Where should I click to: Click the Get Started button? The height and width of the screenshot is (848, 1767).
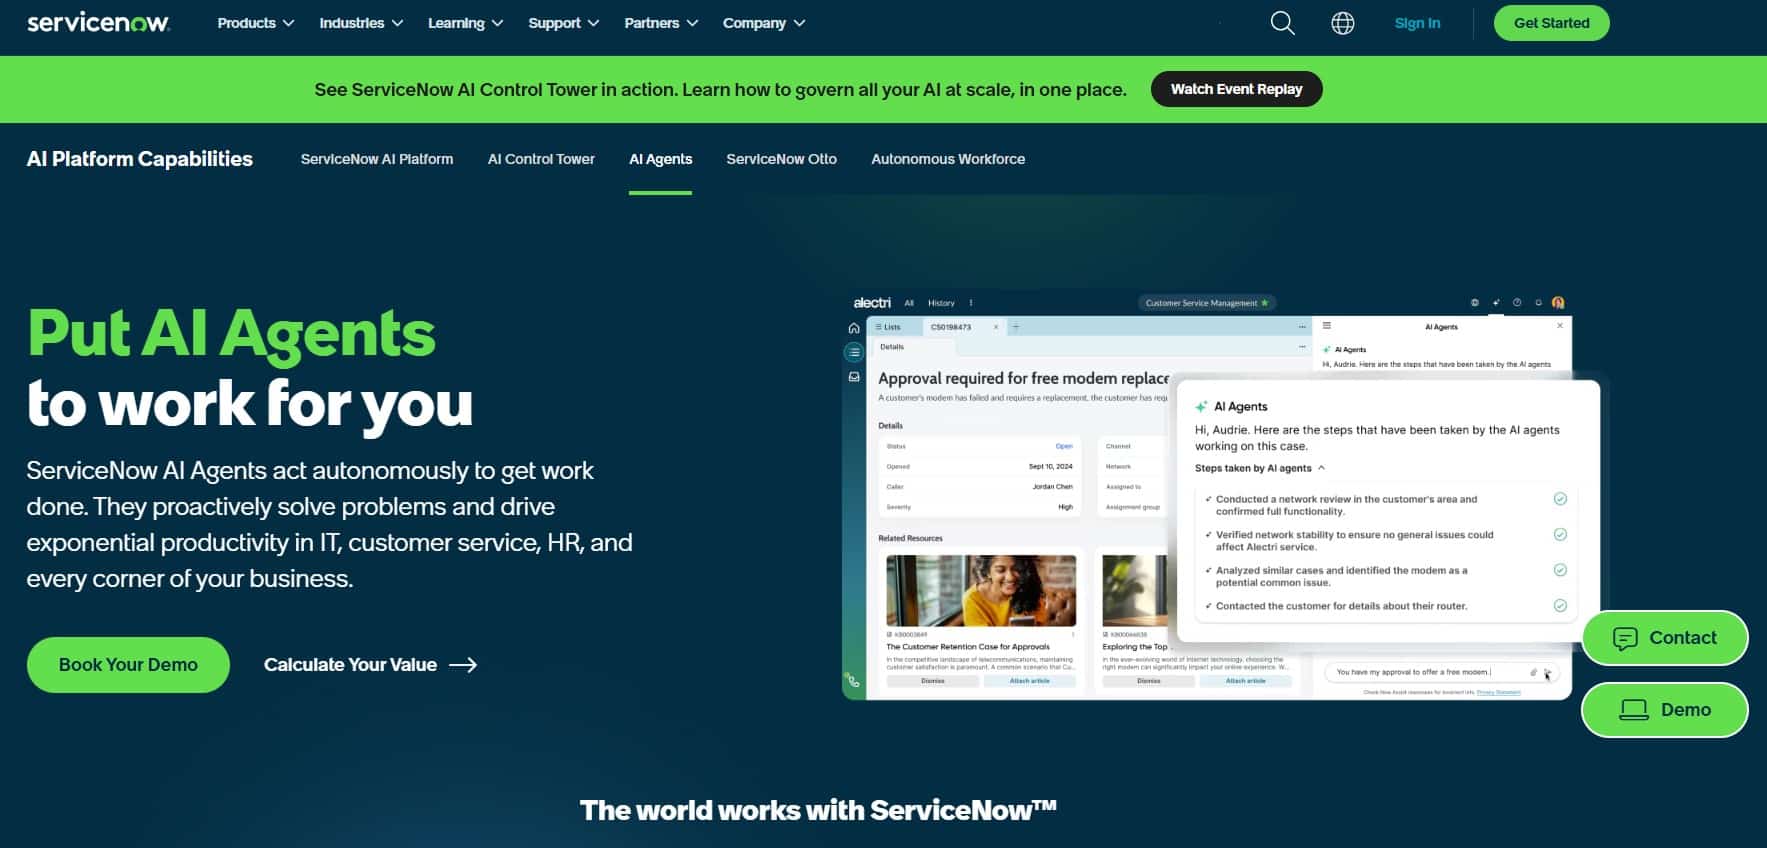coord(1551,23)
